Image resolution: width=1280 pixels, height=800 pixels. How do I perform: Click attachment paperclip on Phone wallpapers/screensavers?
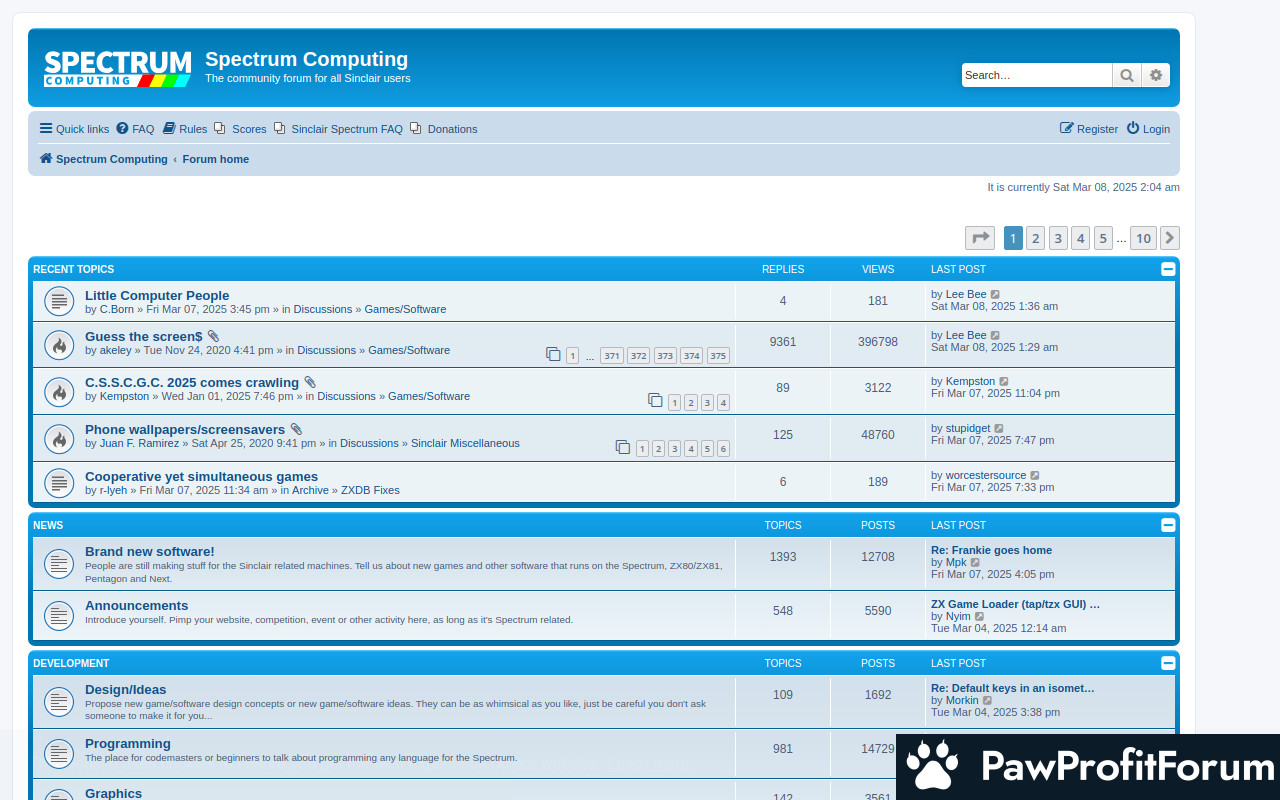pos(296,430)
